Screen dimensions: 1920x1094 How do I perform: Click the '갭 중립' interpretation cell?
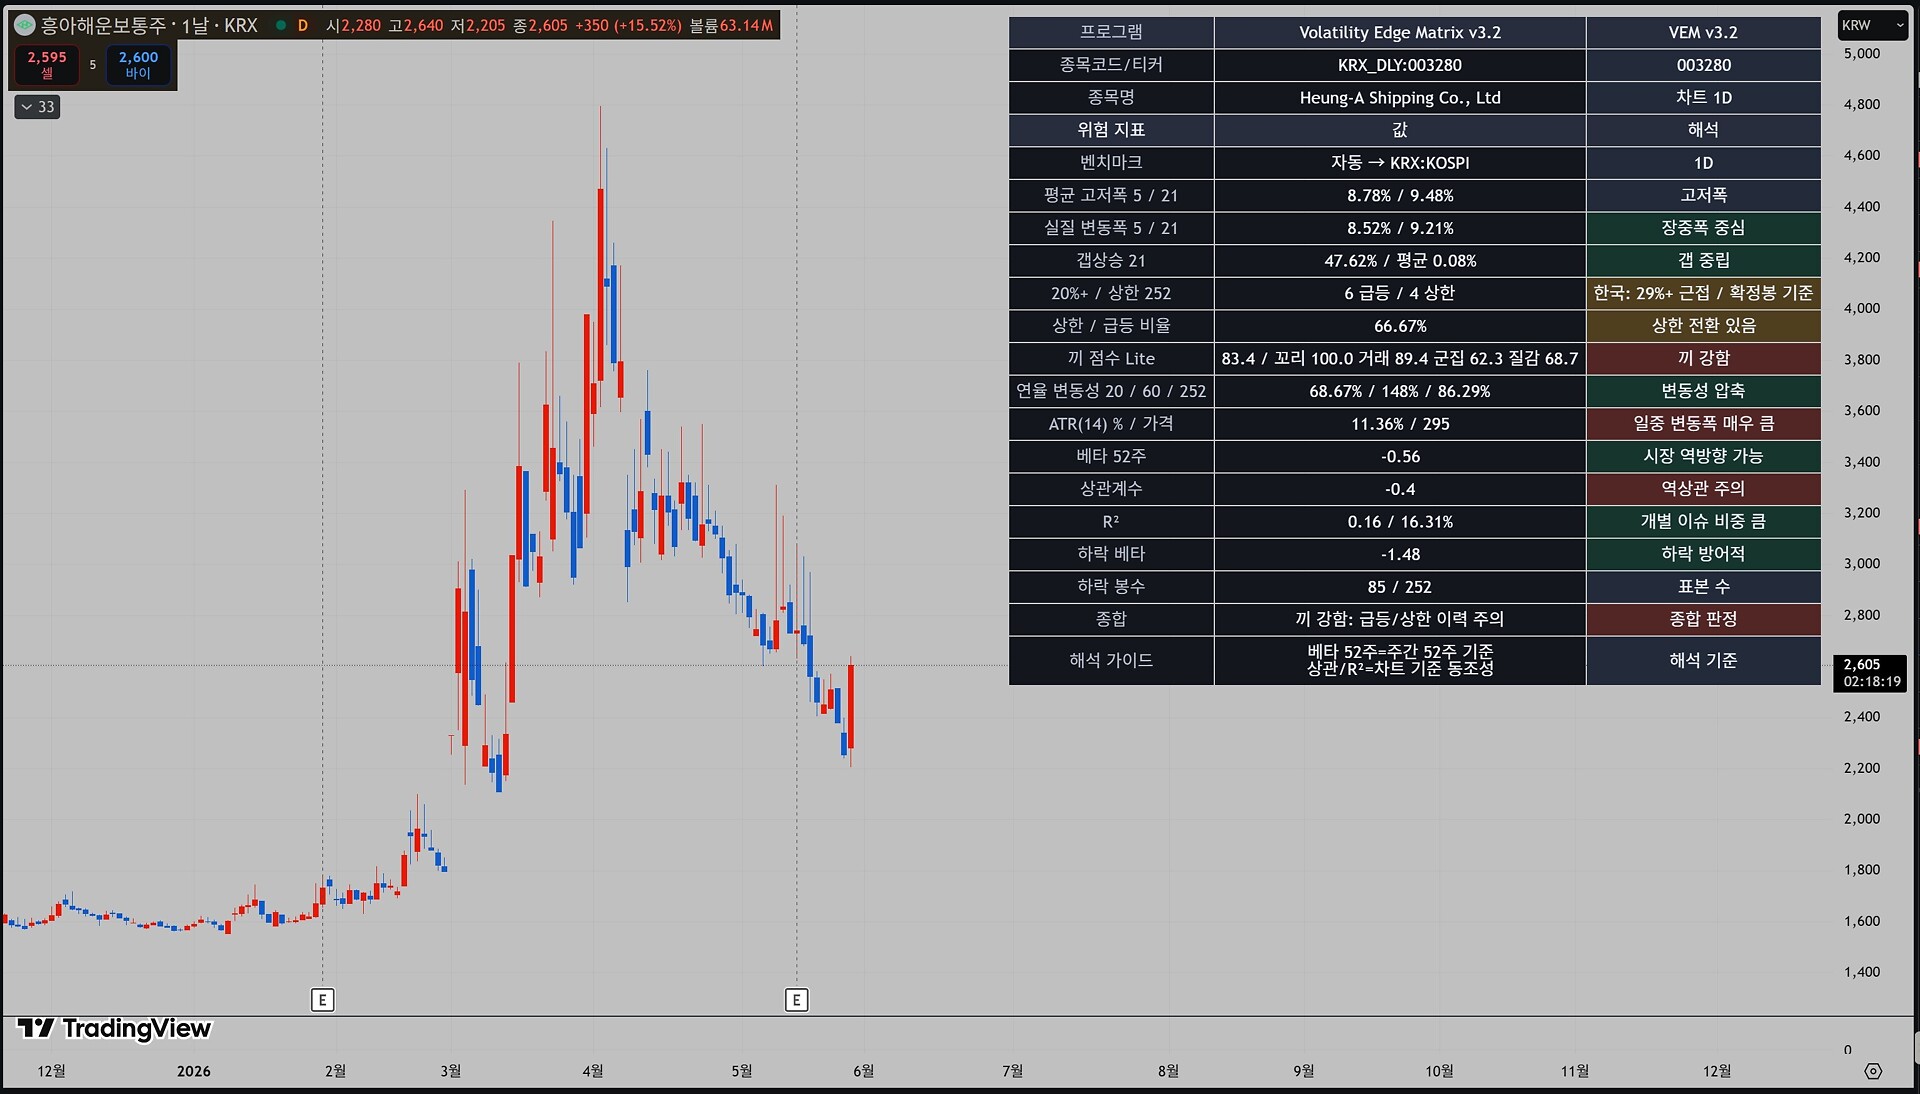[x=1703, y=260]
